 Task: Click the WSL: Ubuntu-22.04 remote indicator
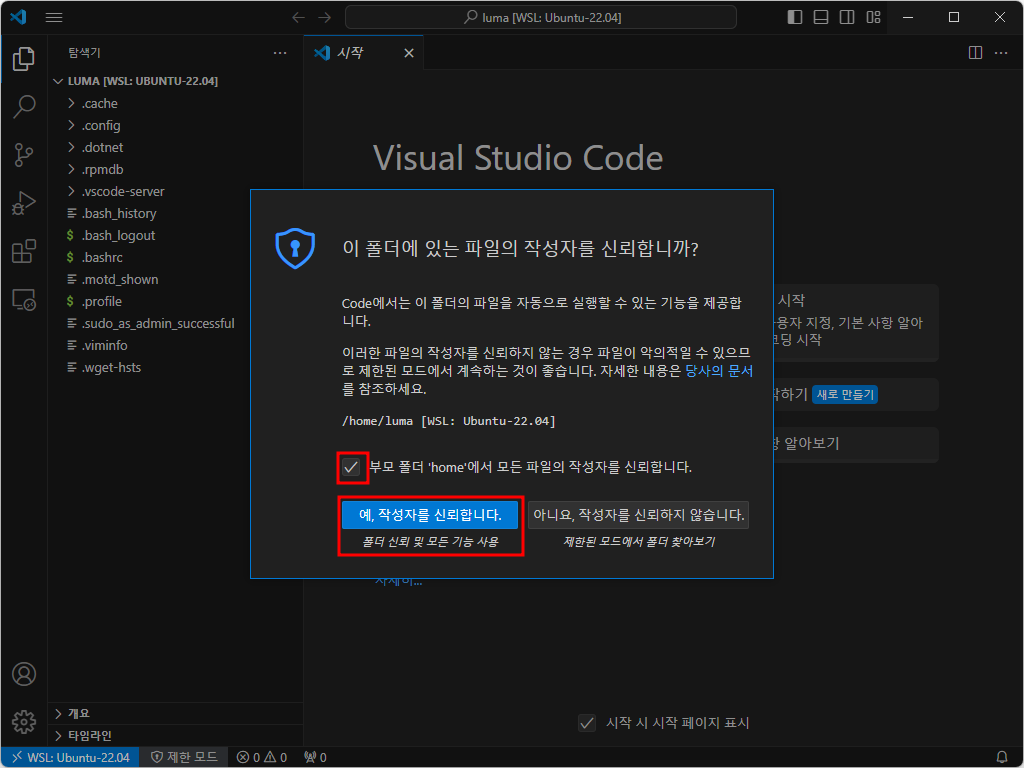(71, 758)
